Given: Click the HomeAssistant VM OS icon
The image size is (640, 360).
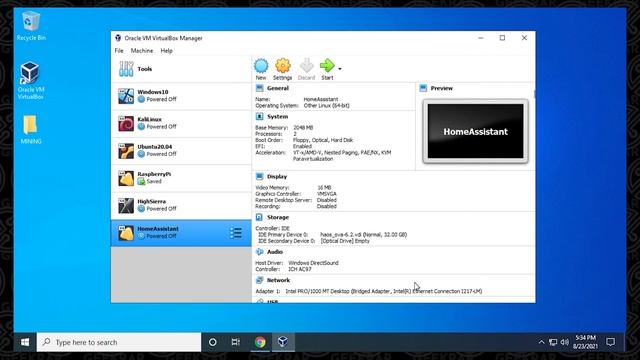Looking at the screenshot, I should tap(126, 233).
